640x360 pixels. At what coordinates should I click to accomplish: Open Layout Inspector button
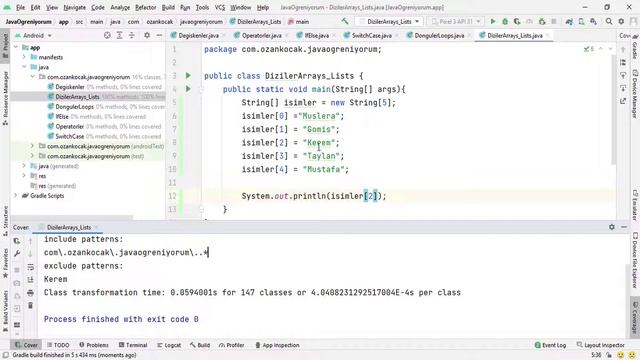pos(600,345)
